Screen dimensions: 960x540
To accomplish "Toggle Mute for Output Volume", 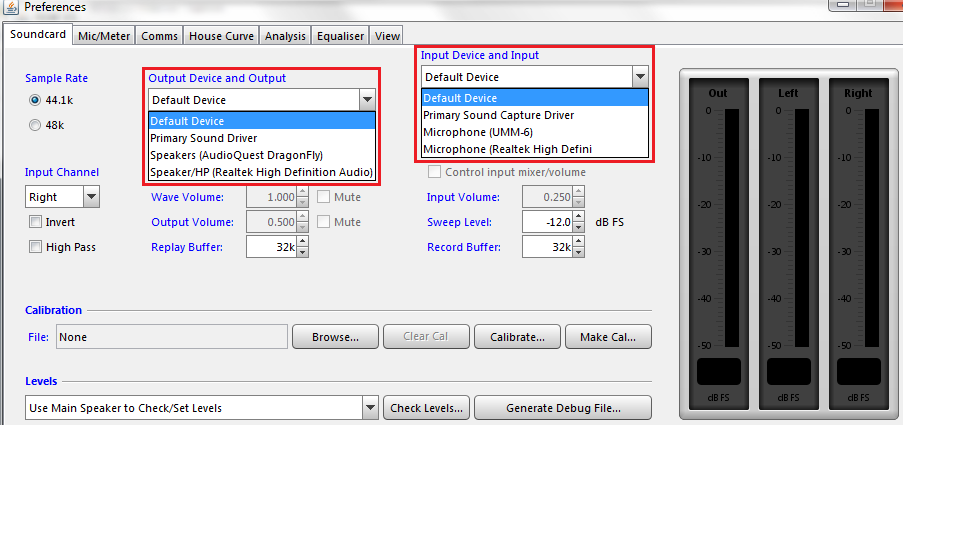I will 323,222.
